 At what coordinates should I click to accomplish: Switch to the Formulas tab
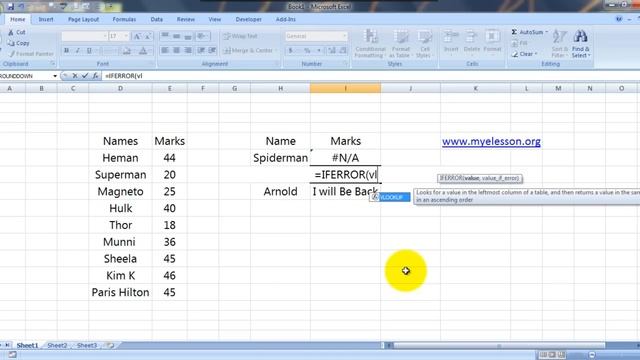(x=124, y=19)
